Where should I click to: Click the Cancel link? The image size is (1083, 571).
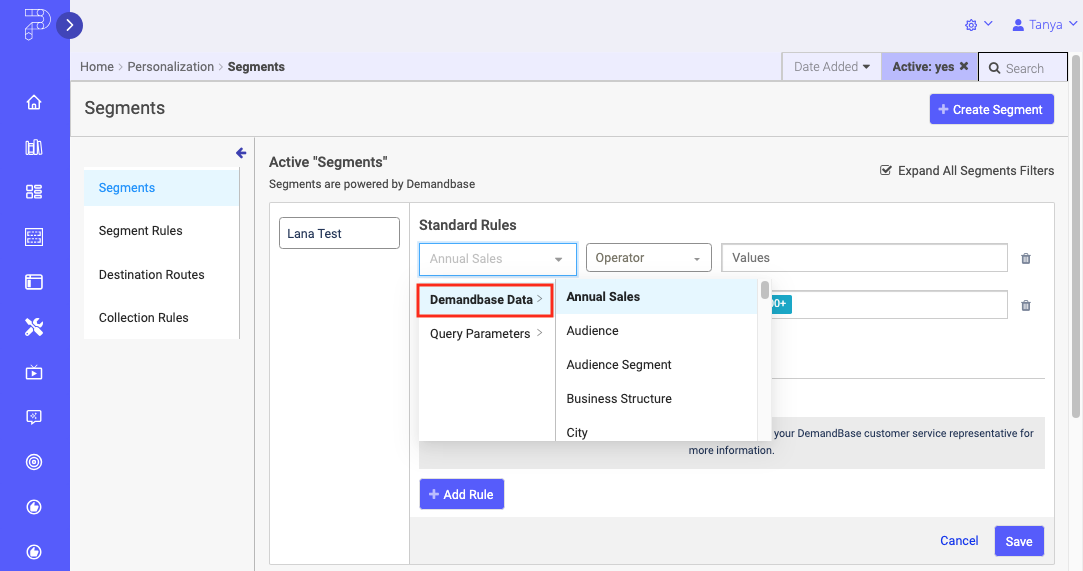tap(958, 541)
